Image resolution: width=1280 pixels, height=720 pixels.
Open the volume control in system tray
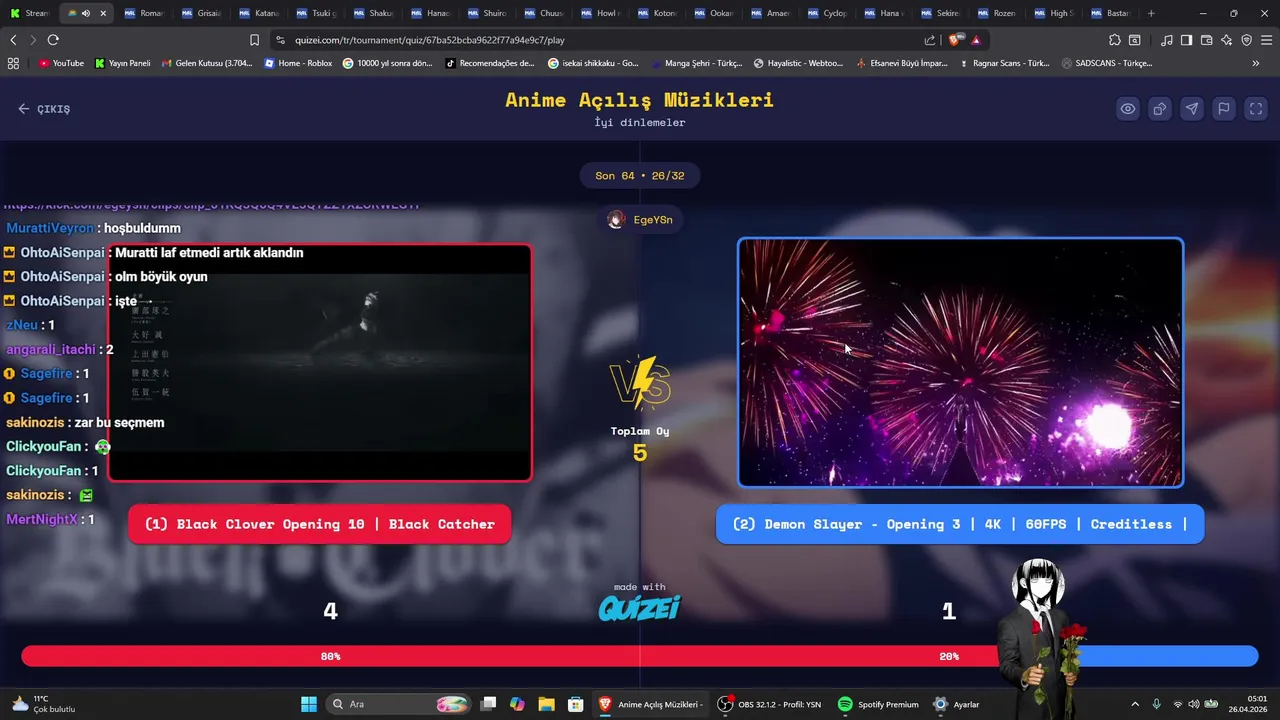click(x=1193, y=704)
